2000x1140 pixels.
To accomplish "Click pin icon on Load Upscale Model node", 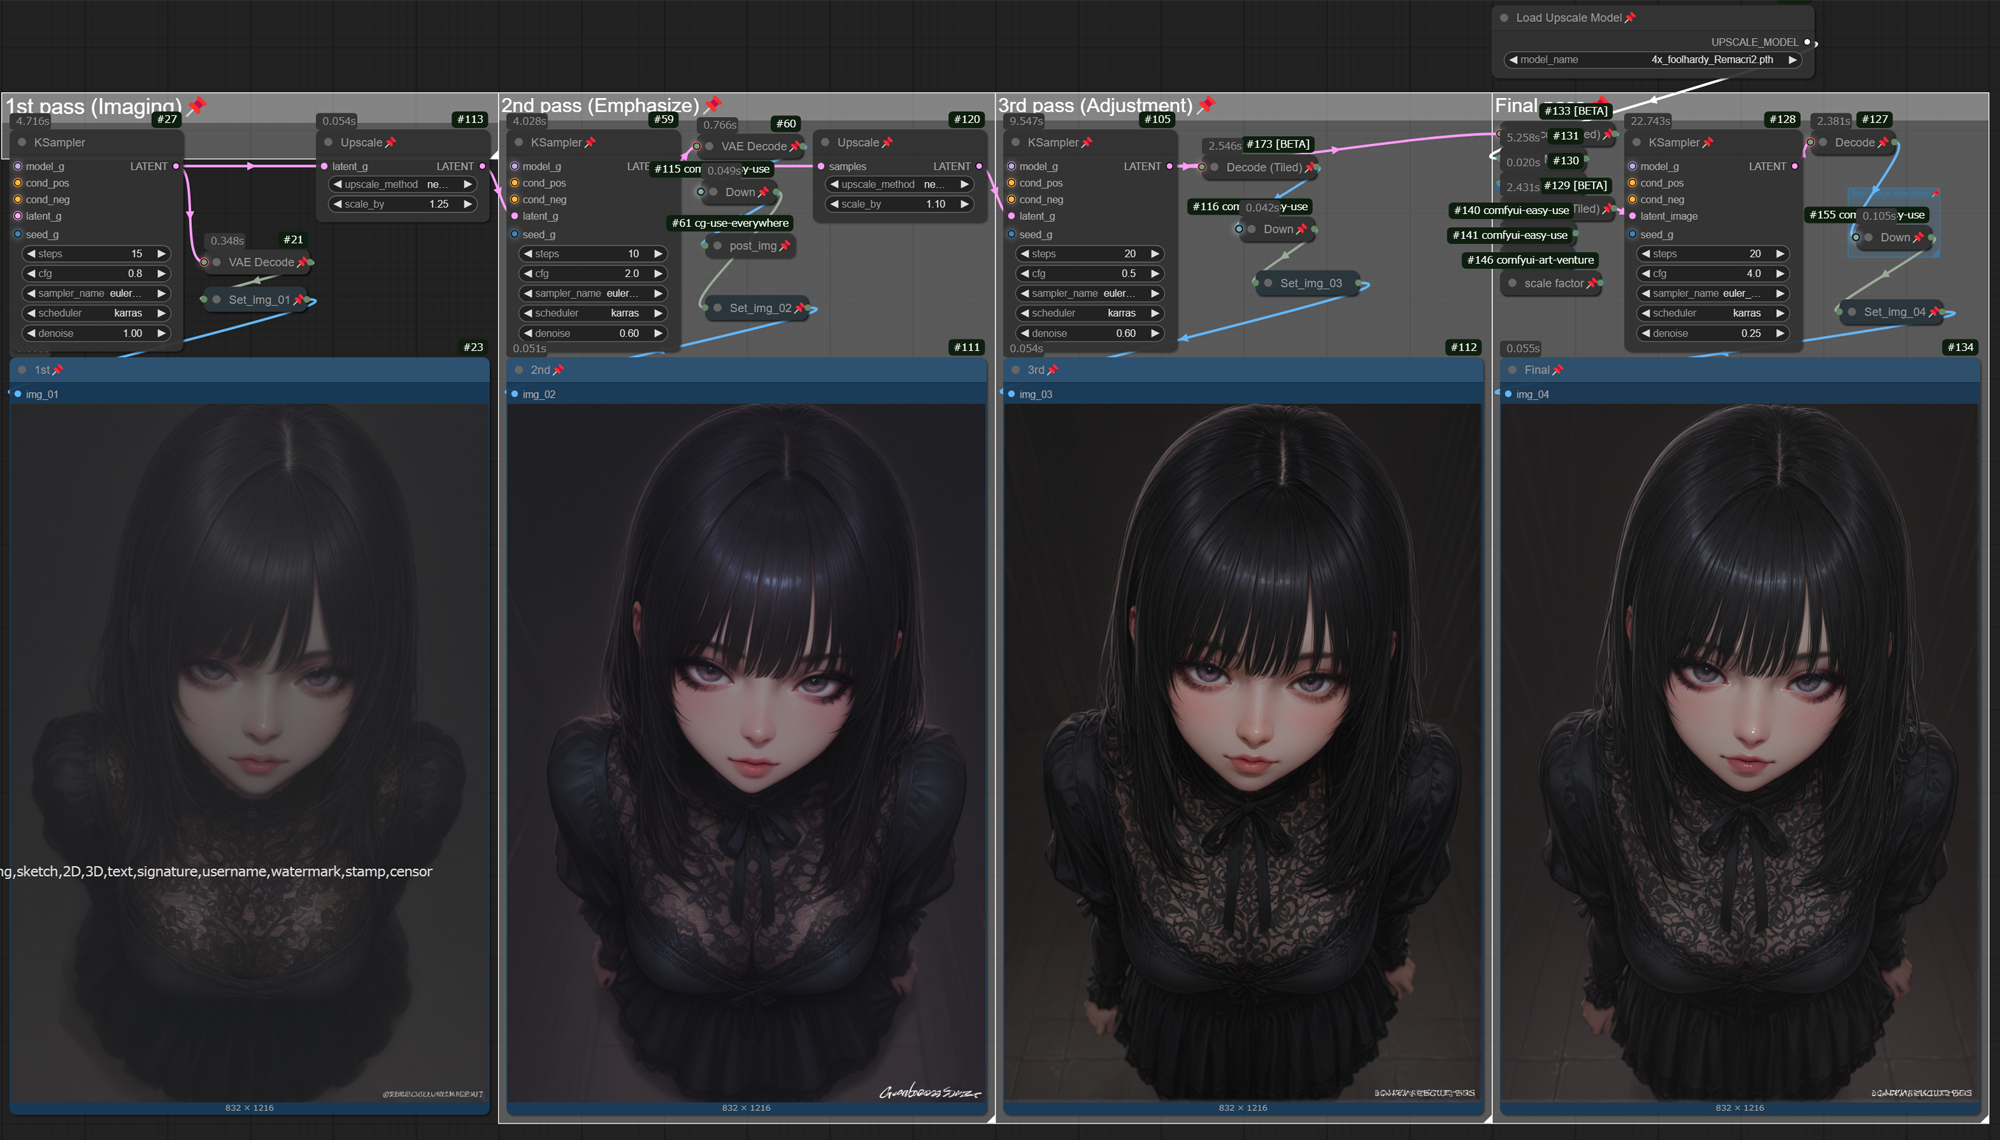I will pos(1630,18).
